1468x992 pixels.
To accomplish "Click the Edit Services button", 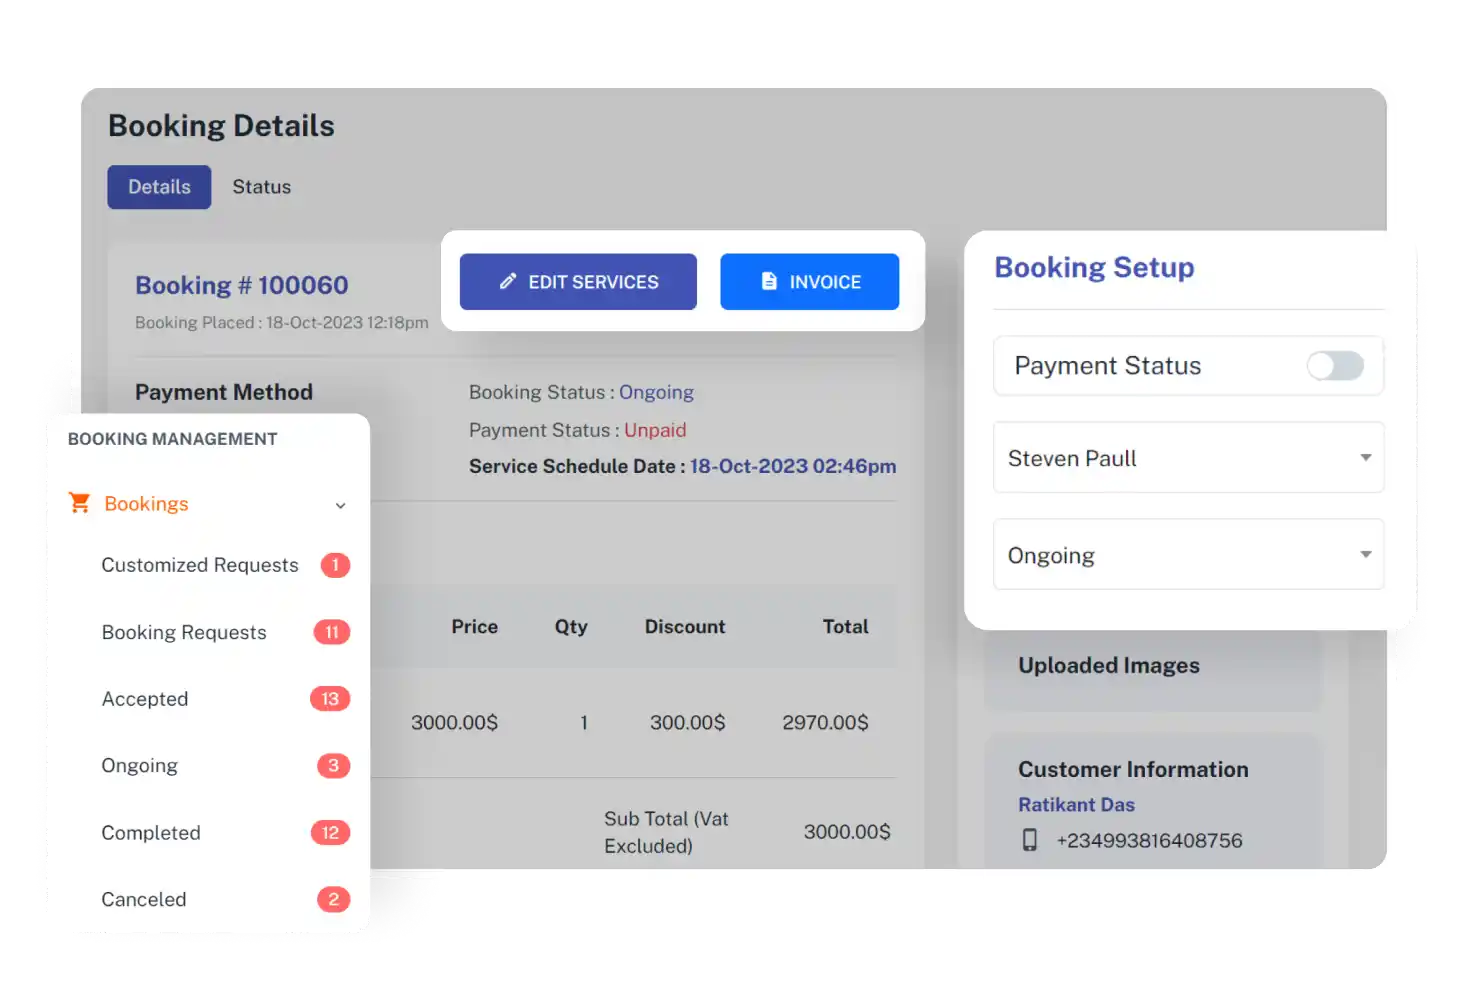I will [x=578, y=282].
